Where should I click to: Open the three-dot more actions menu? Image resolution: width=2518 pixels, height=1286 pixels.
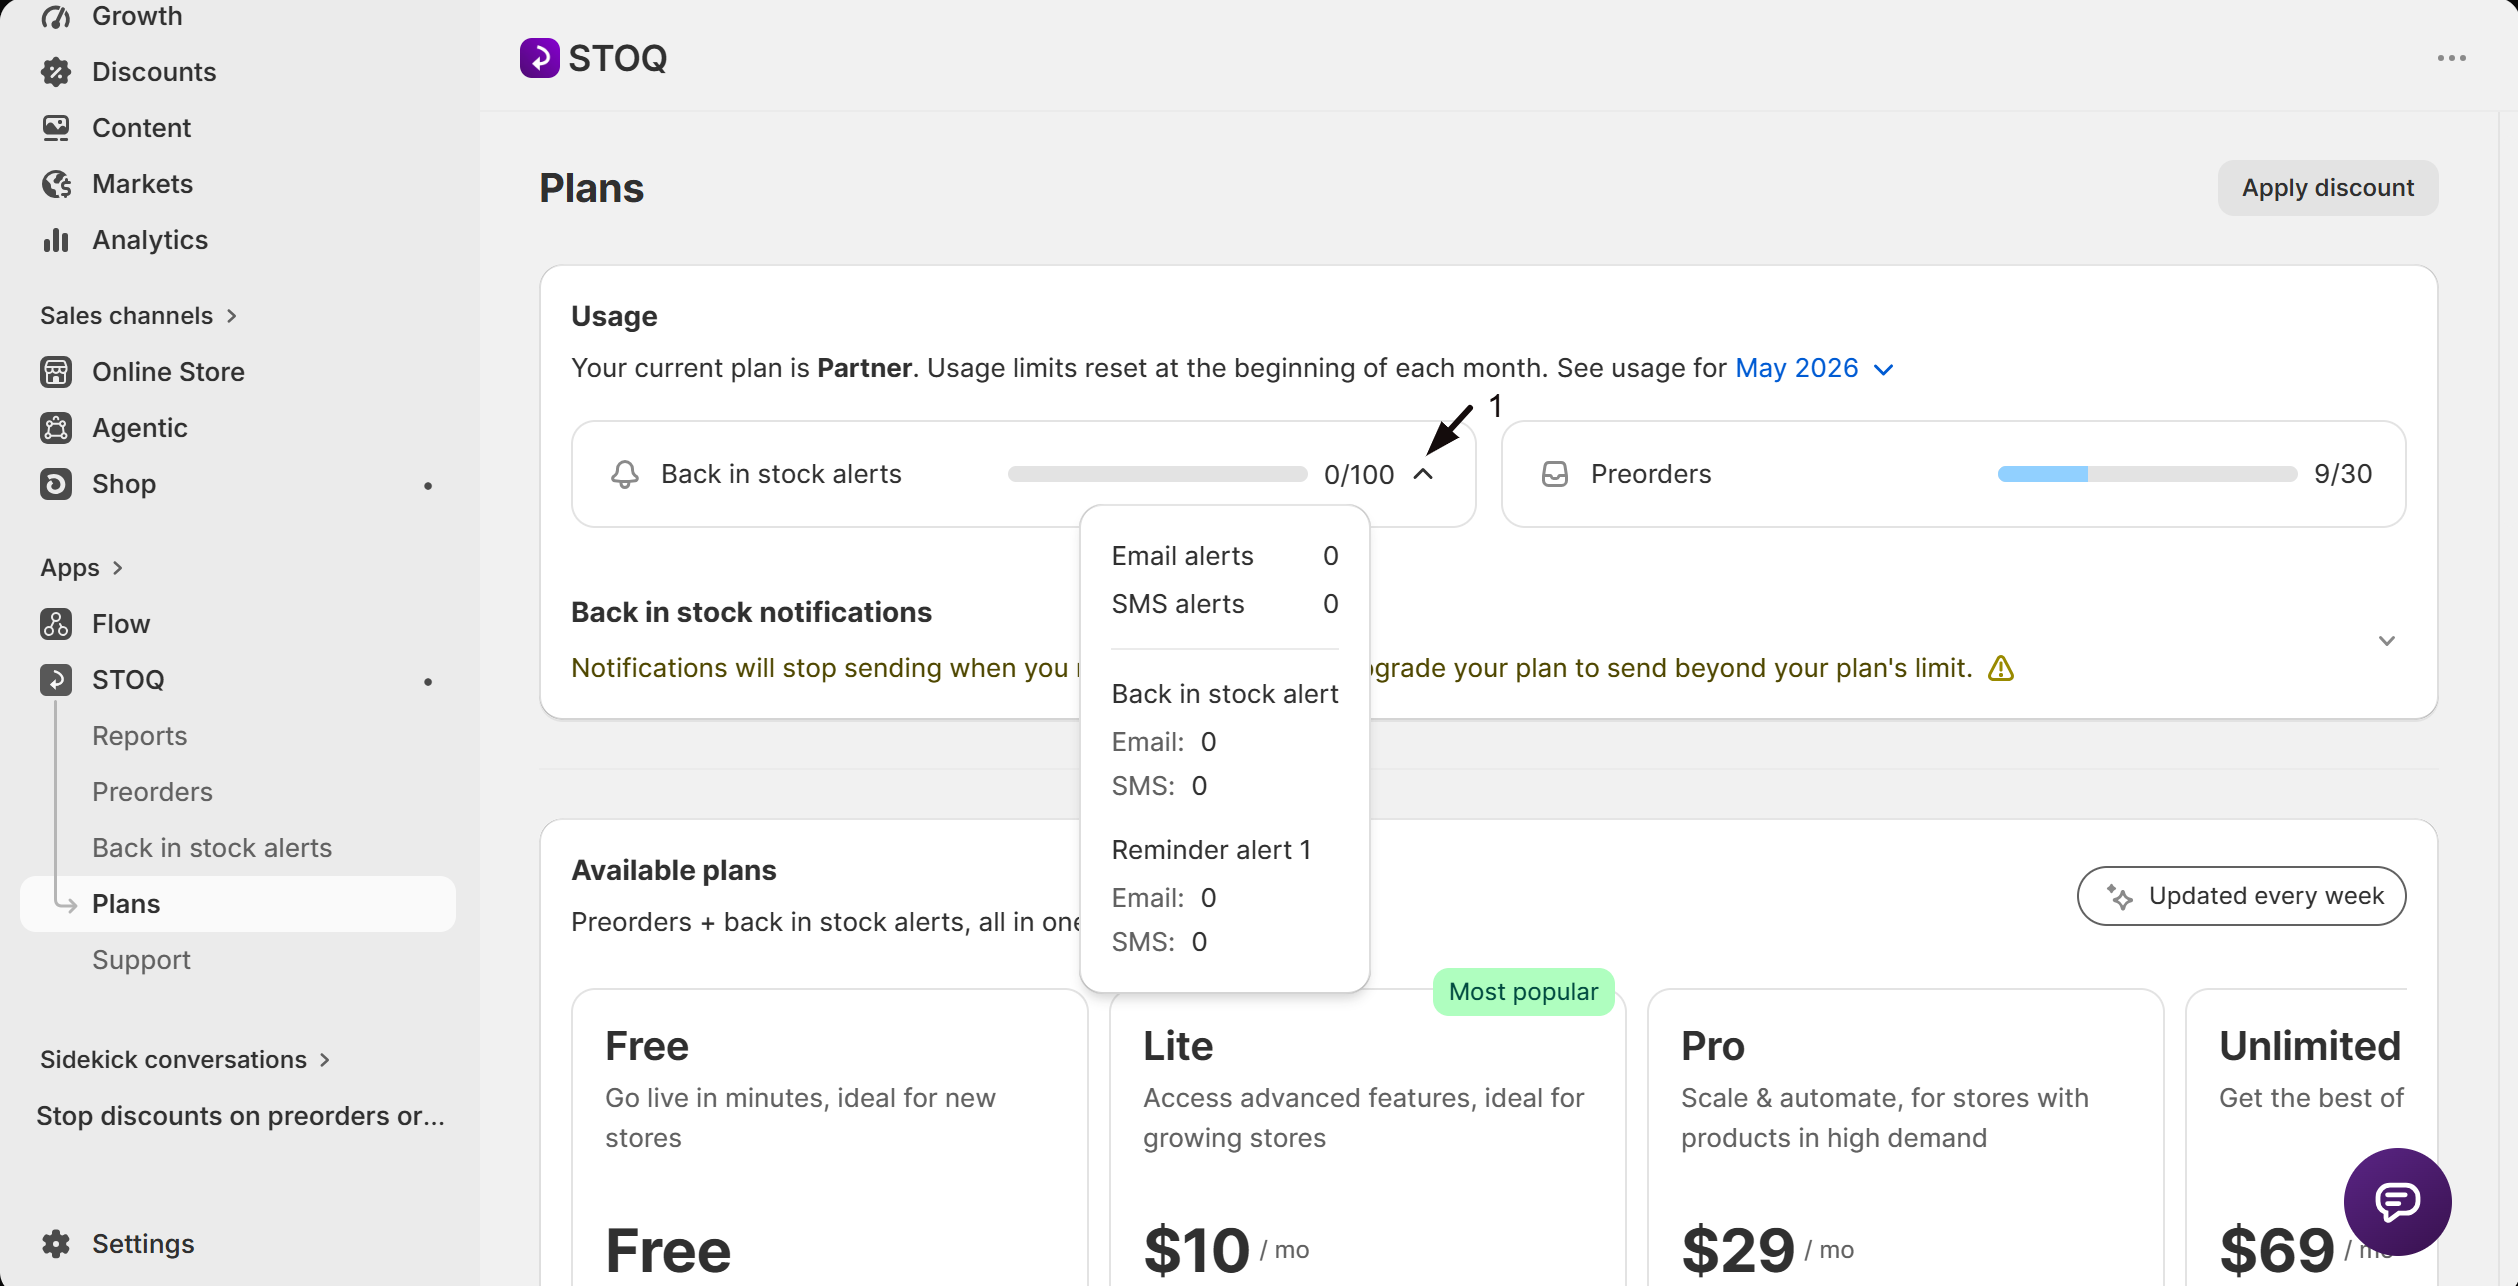[2451, 58]
